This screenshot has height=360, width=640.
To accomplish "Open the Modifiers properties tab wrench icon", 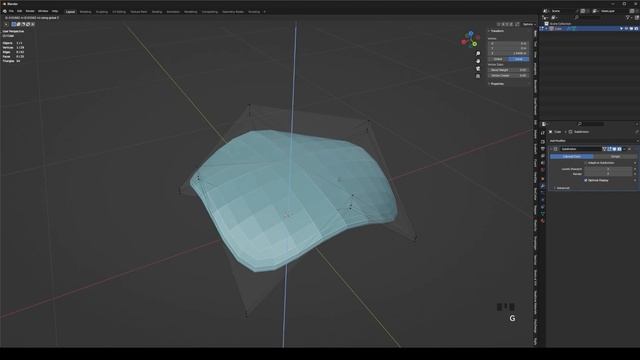I will pos(542,186).
